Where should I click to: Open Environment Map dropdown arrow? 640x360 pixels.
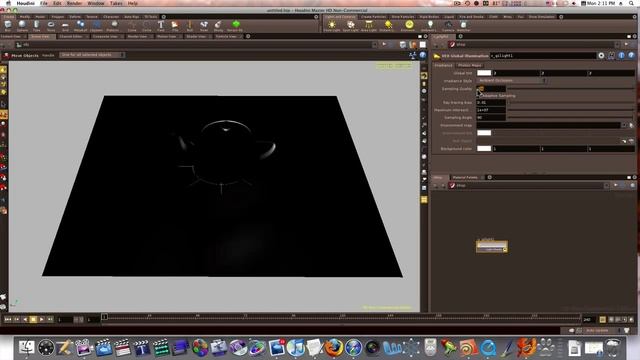click(x=624, y=125)
